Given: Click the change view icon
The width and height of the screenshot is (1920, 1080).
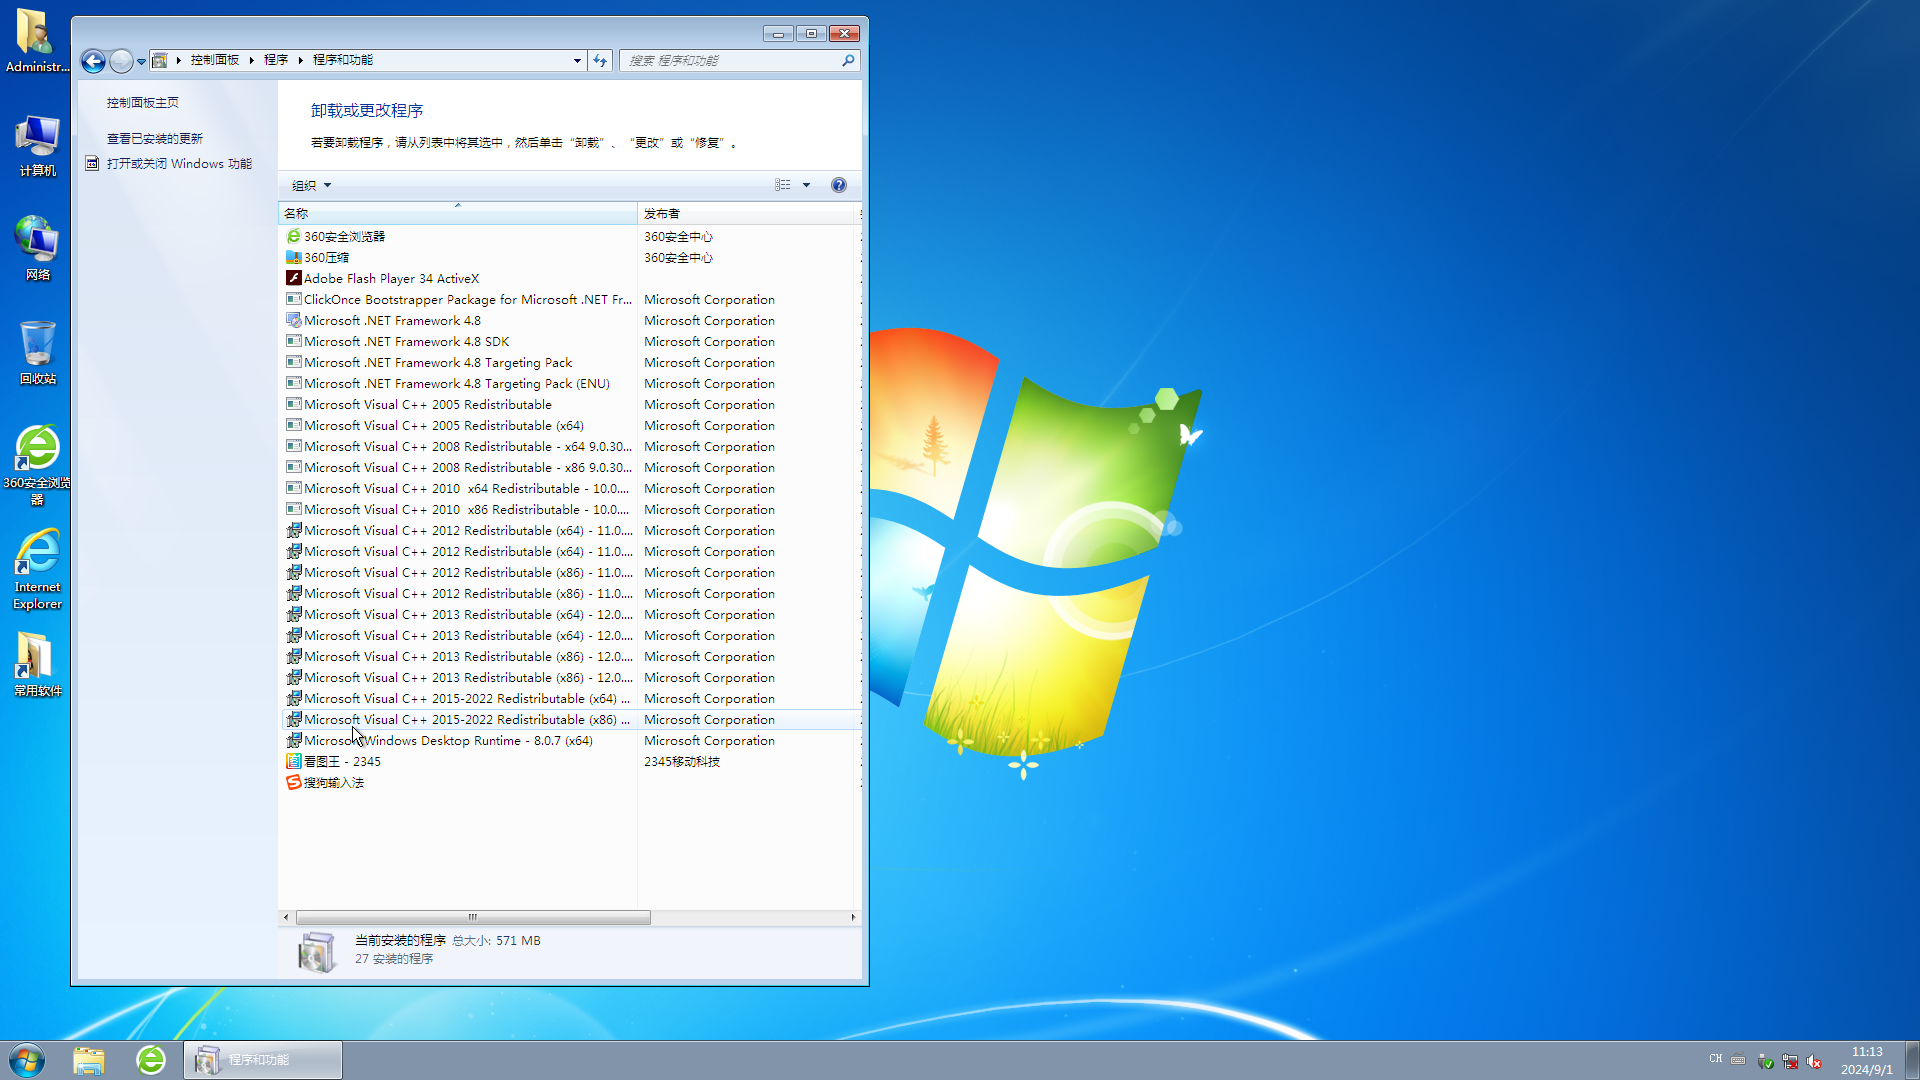Looking at the screenshot, I should click(783, 185).
